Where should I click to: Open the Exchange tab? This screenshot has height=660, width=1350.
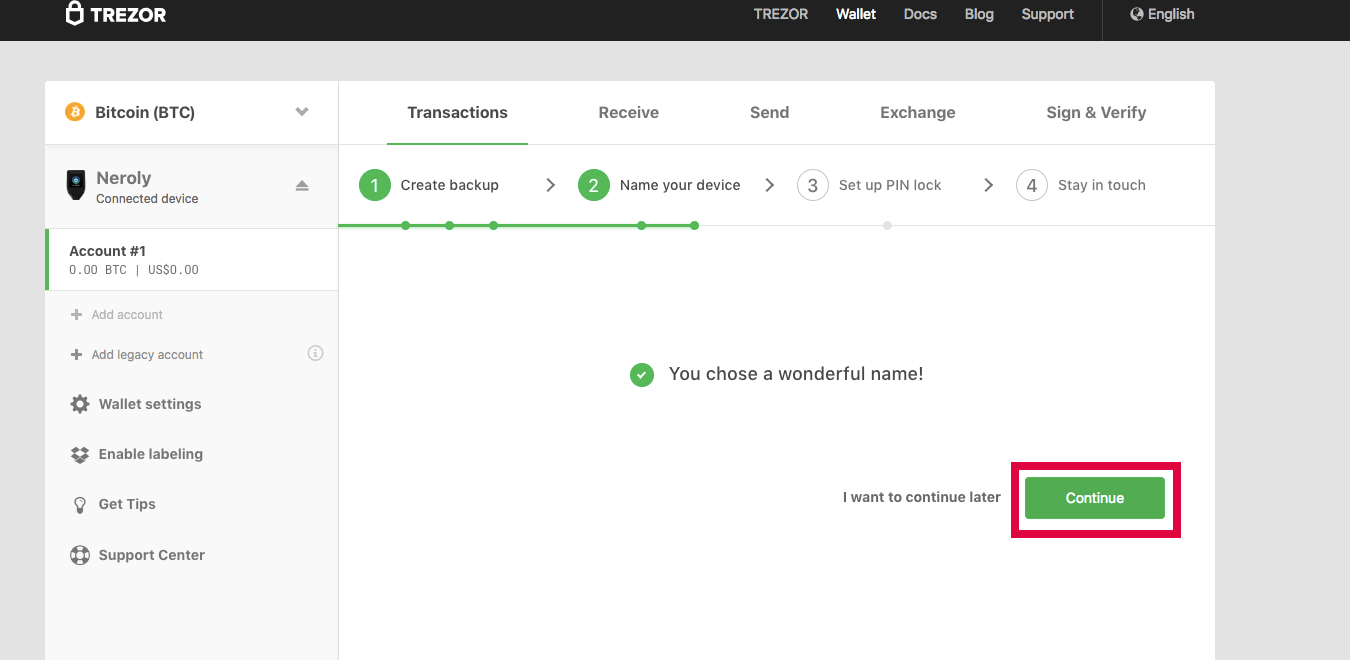tap(917, 112)
